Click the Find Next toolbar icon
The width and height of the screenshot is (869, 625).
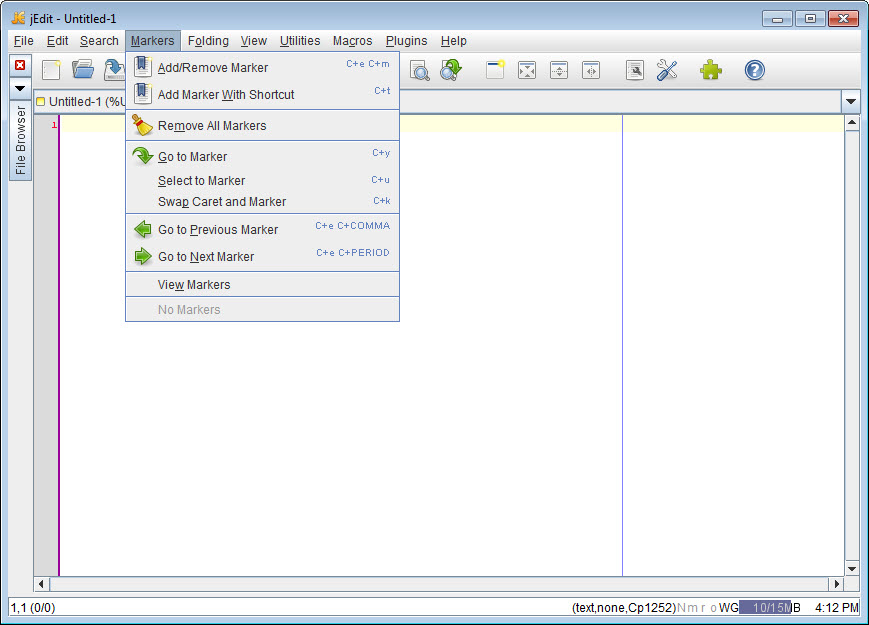pyautogui.click(x=451, y=70)
